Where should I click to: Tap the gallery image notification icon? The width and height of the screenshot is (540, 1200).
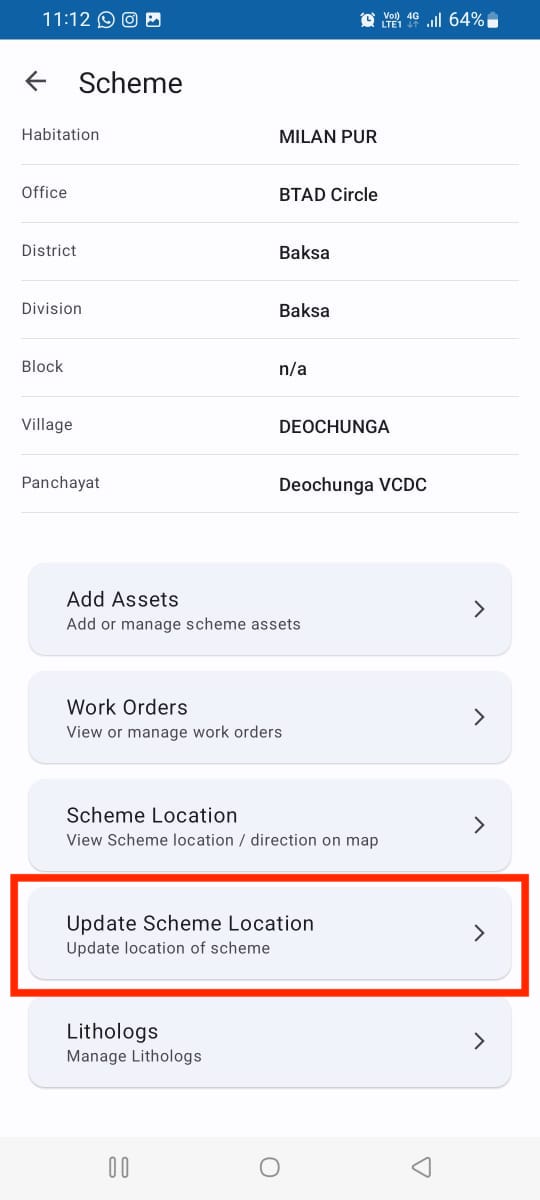tap(153, 20)
